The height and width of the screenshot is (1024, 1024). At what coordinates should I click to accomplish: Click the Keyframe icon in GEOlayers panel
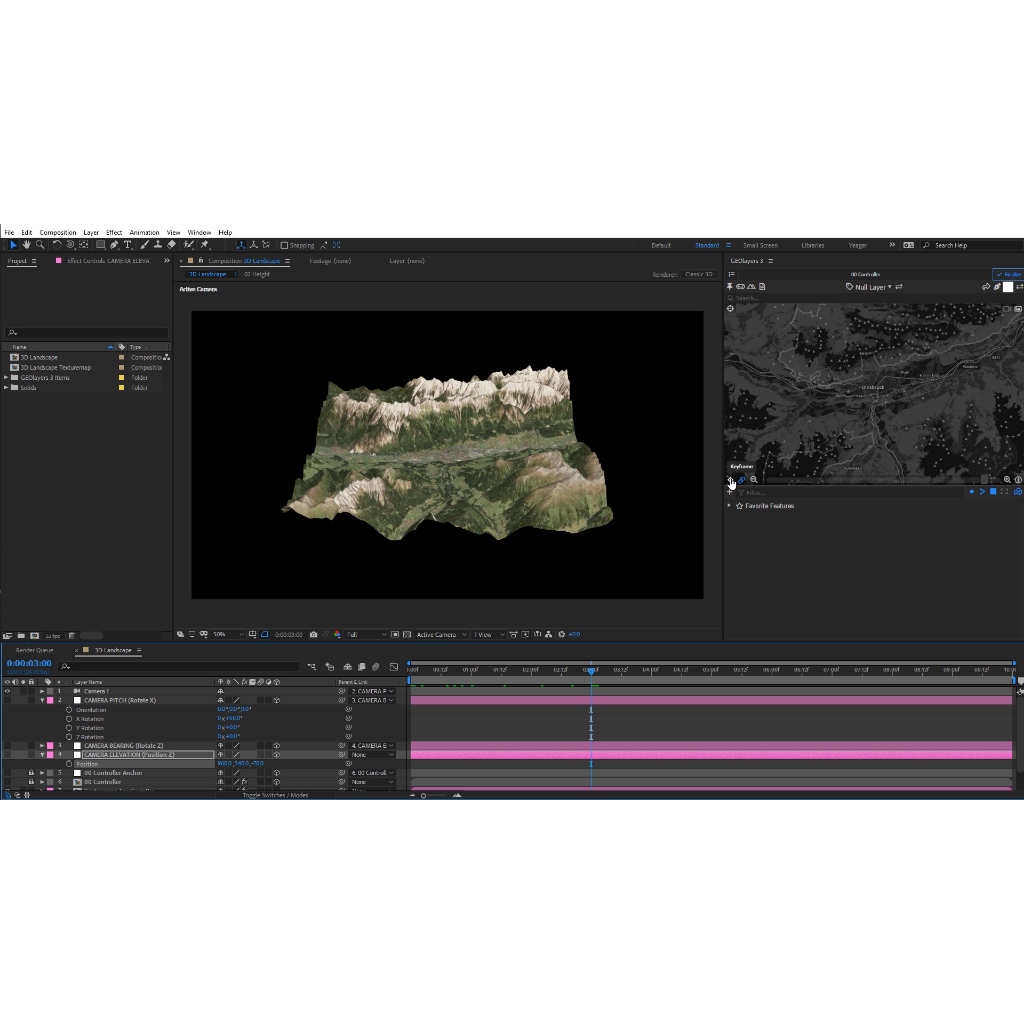[x=730, y=480]
